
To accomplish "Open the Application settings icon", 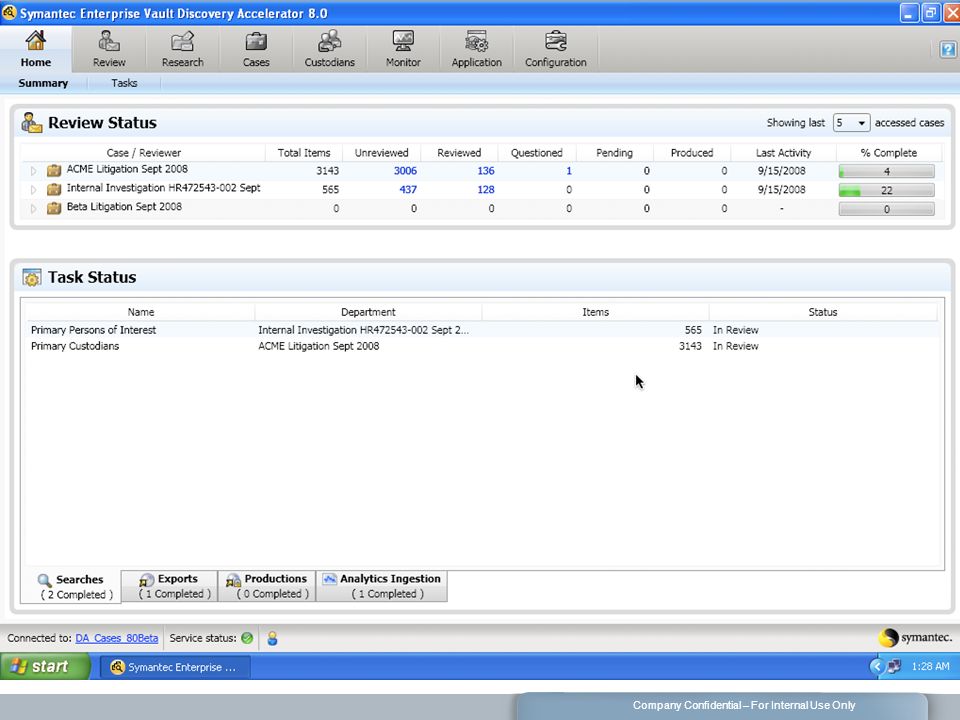I will (x=476, y=41).
